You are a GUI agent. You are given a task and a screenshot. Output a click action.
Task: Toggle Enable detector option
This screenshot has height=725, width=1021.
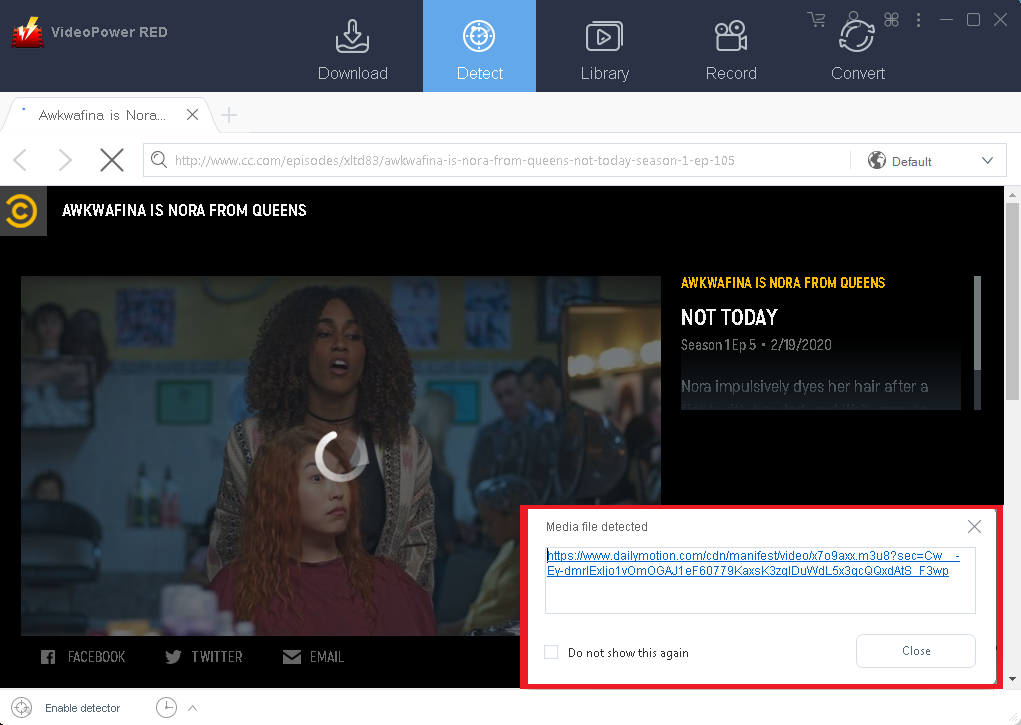coord(83,707)
